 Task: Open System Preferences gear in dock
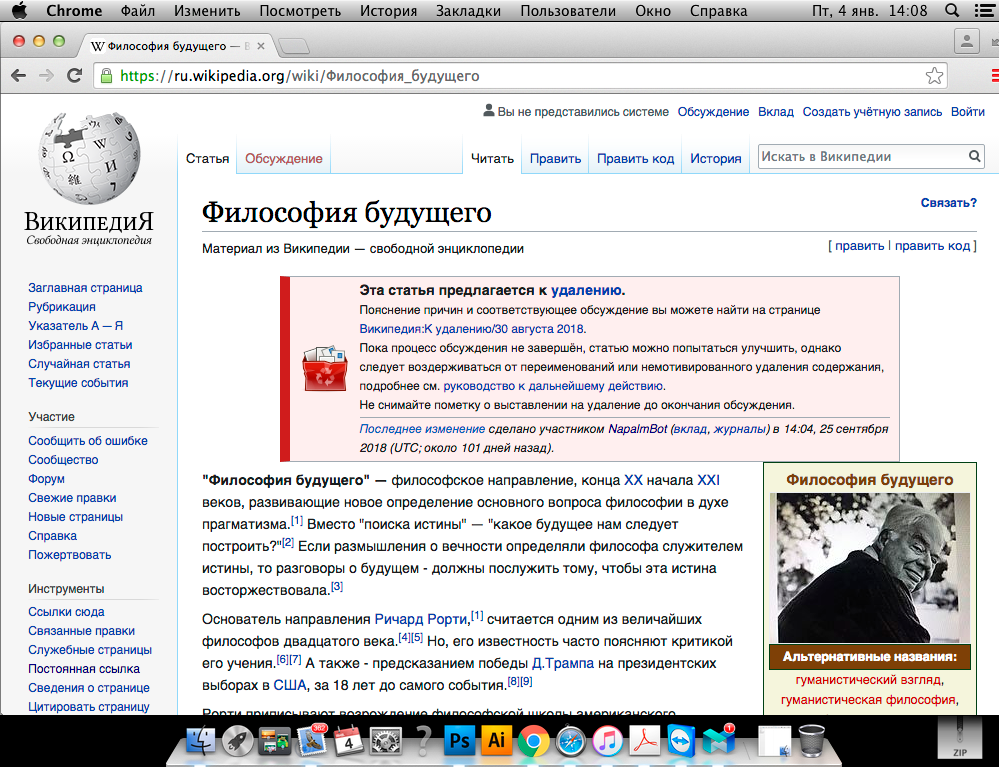tap(385, 742)
